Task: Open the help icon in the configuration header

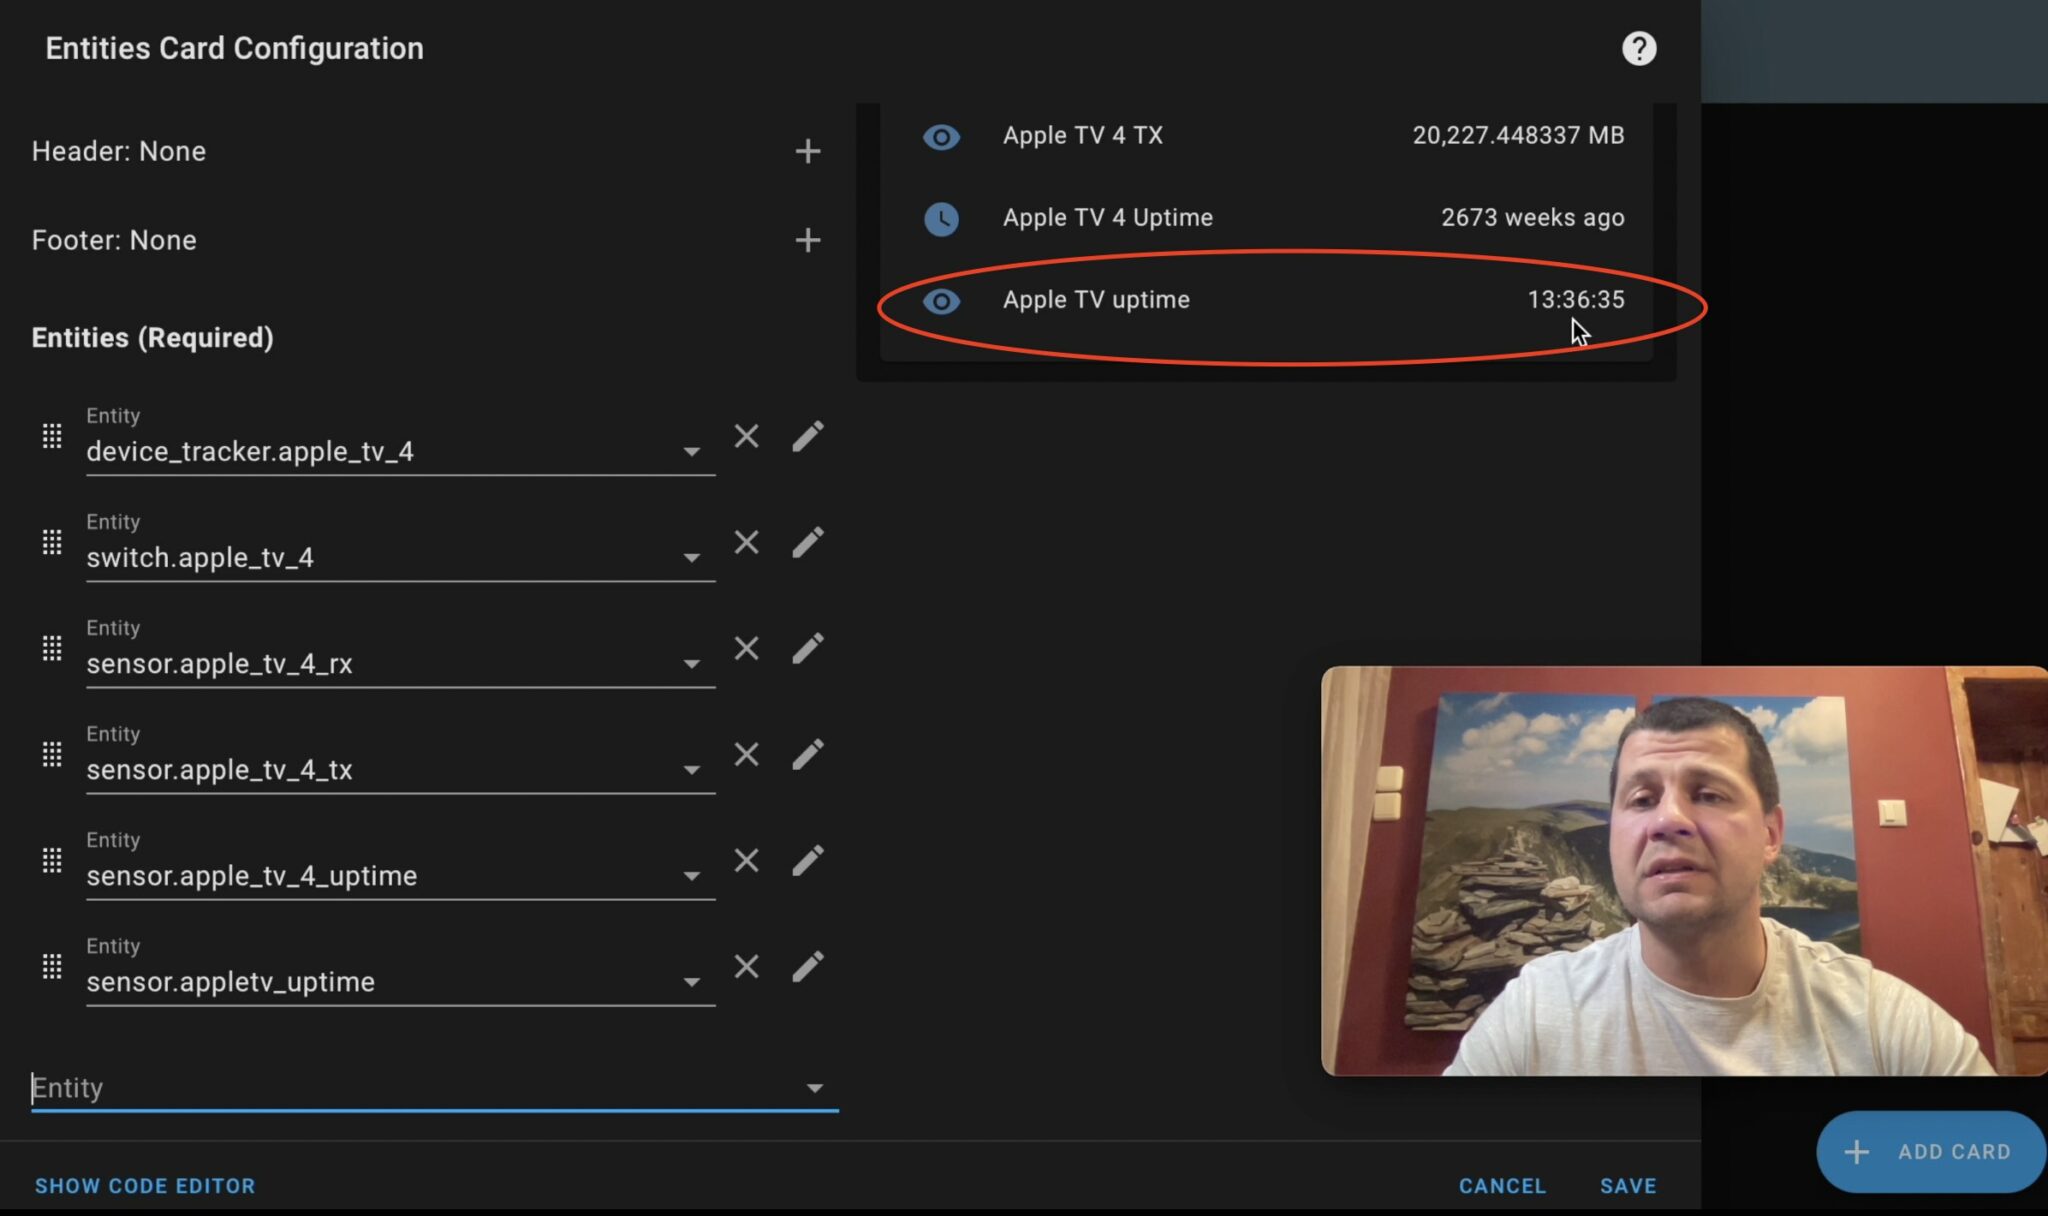Action: point(1639,48)
